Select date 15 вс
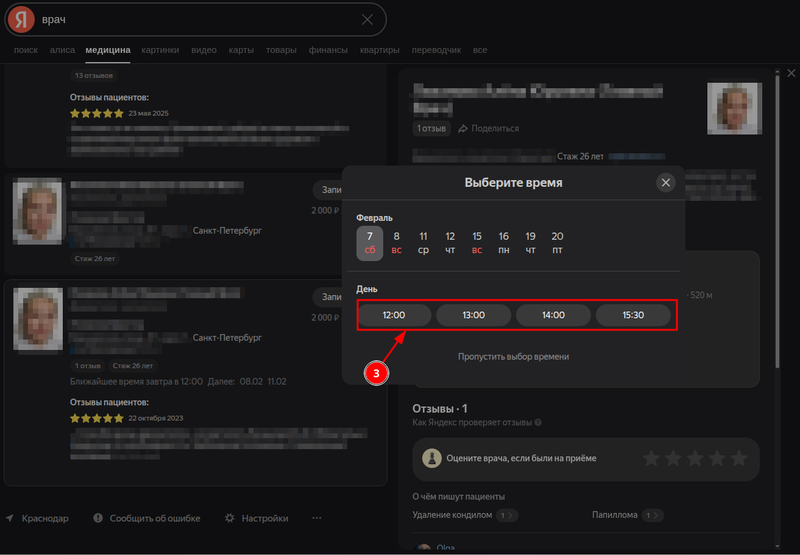Image resolution: width=800 pixels, height=555 pixels. point(477,243)
